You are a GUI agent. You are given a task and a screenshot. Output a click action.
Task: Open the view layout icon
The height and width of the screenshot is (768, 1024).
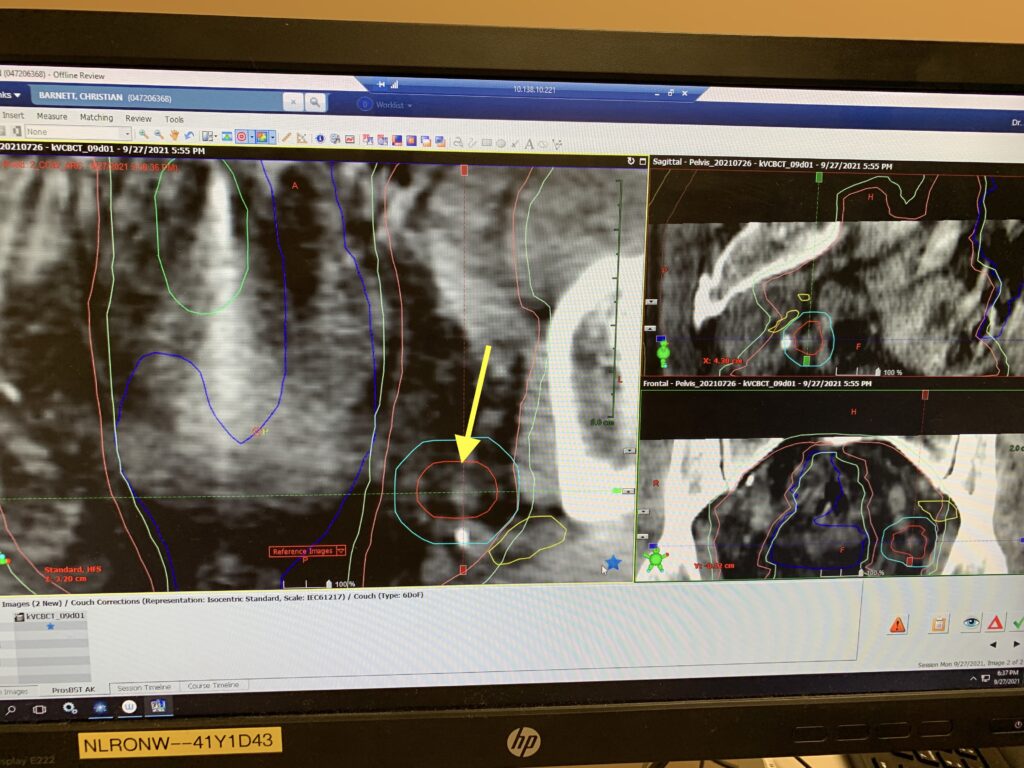click(208, 136)
